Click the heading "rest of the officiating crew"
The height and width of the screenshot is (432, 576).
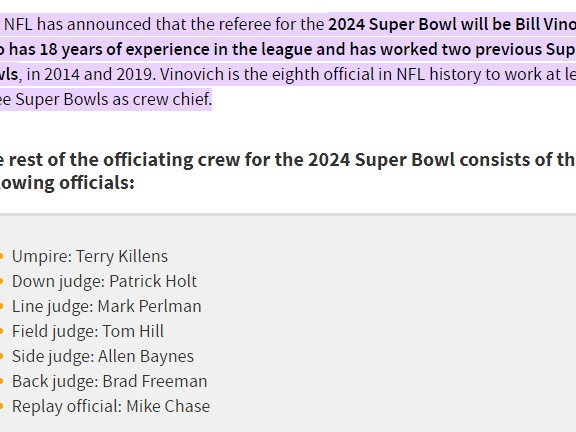(125, 159)
